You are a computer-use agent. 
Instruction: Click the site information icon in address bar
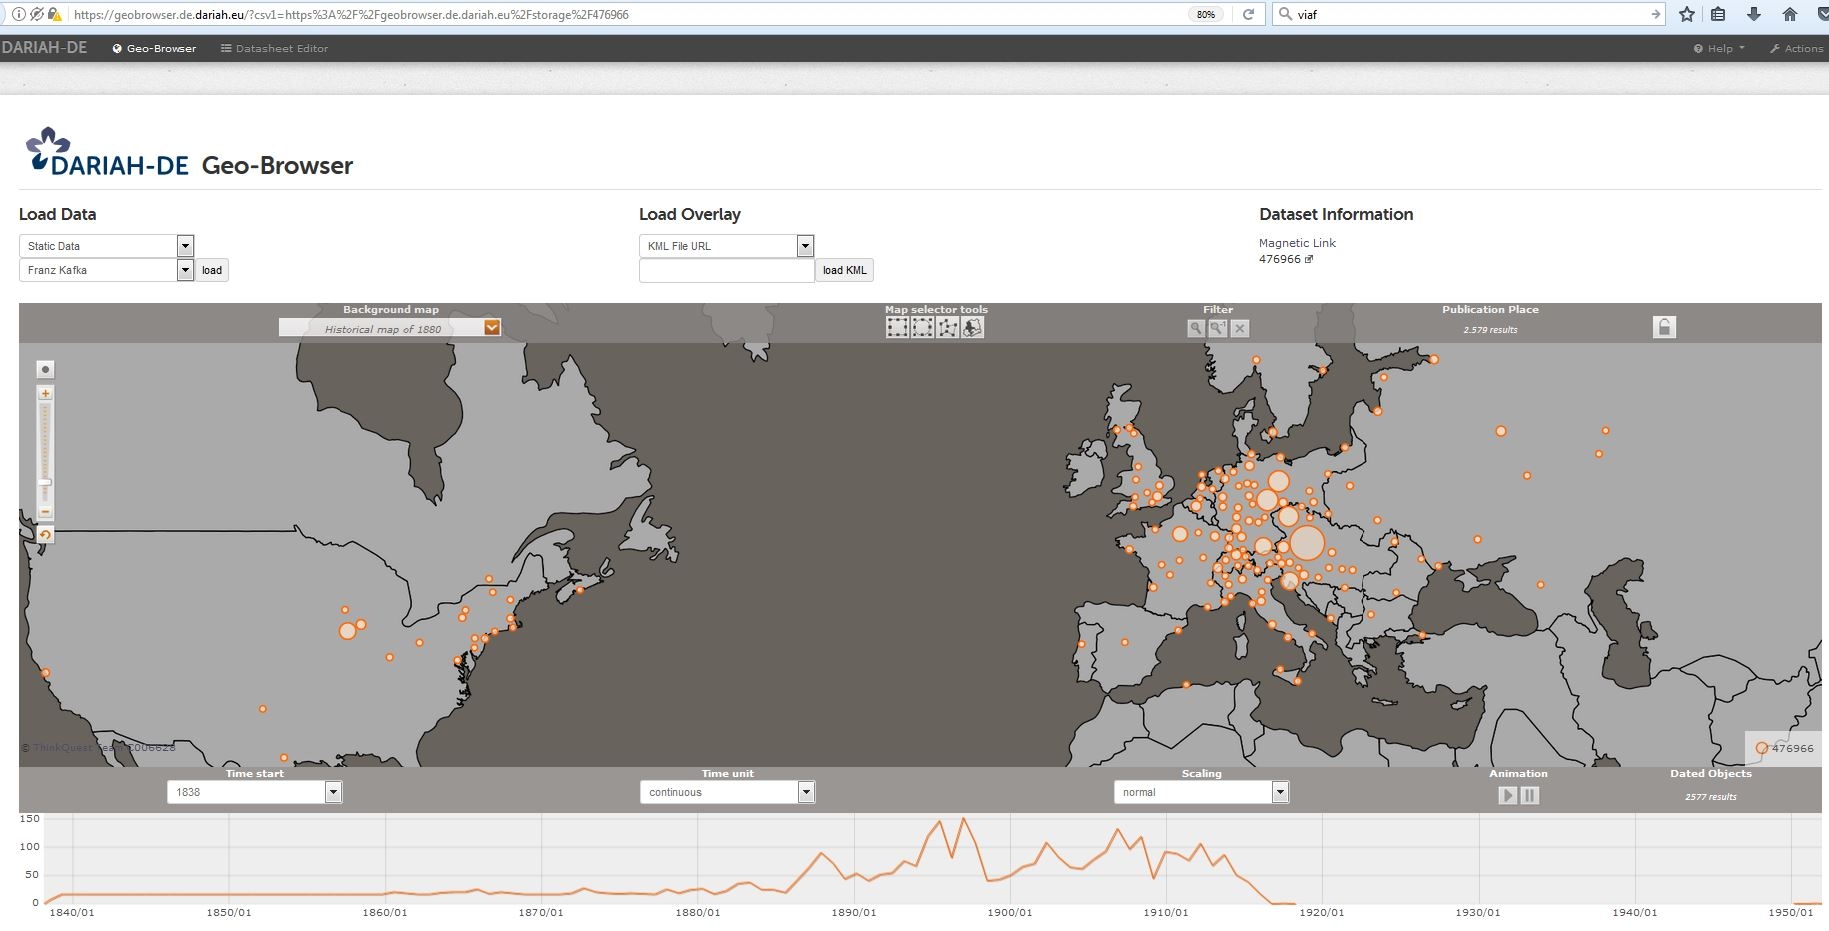pos(18,14)
